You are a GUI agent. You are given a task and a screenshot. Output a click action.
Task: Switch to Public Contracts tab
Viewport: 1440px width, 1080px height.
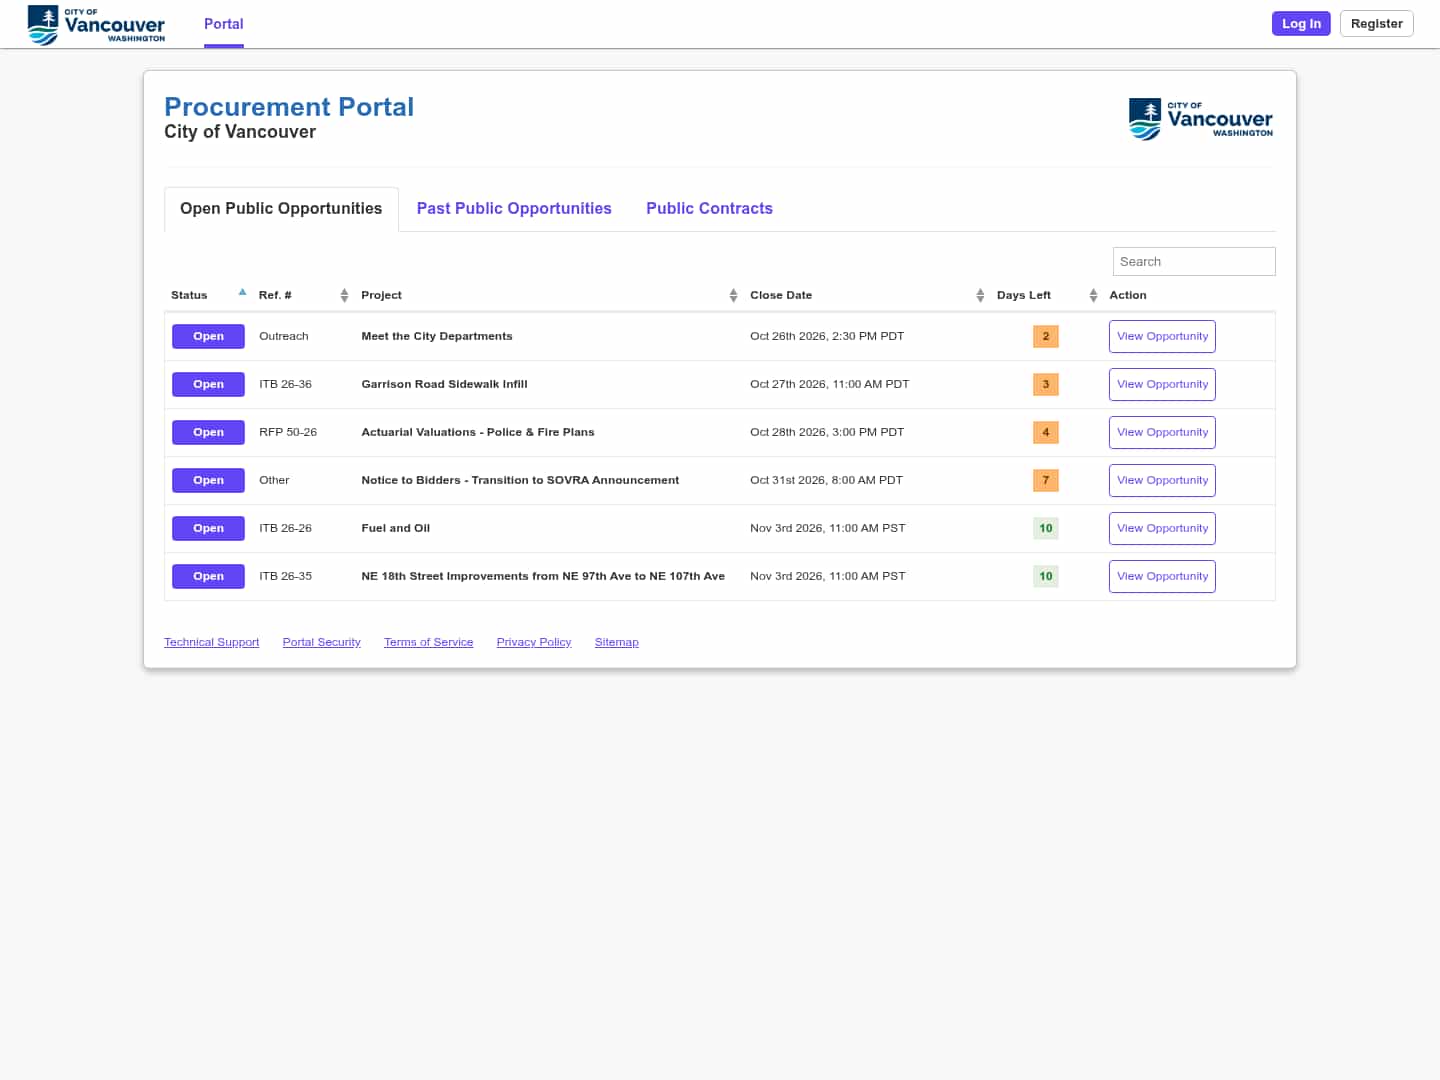(709, 208)
